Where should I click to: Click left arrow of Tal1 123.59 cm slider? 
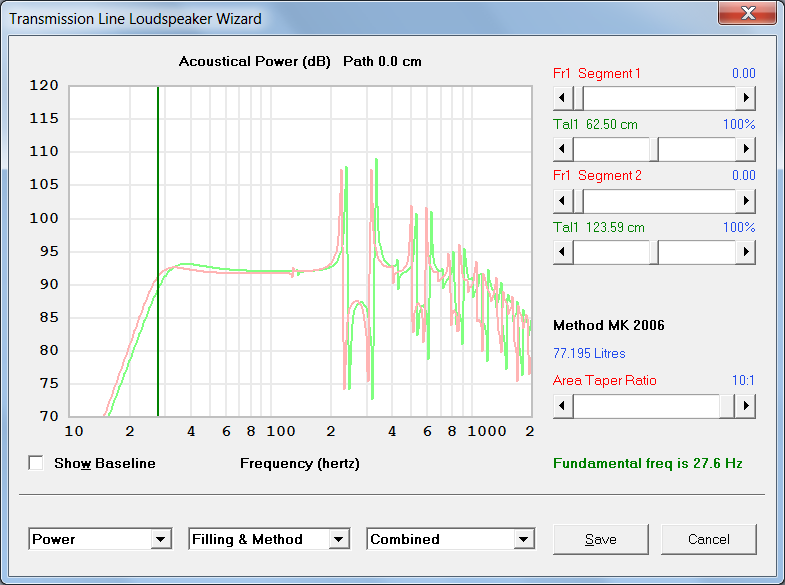563,252
